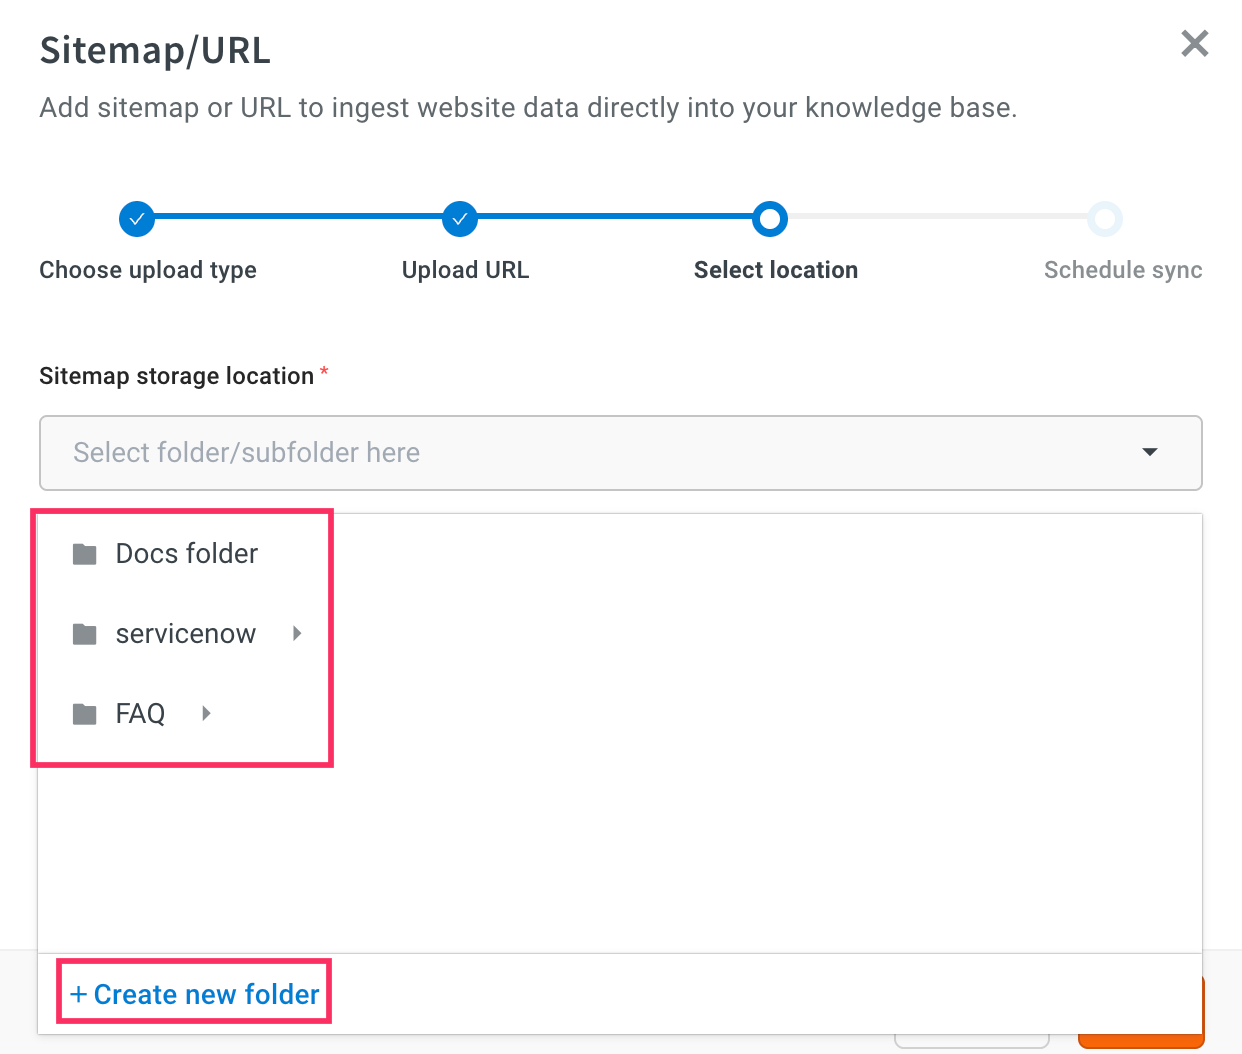This screenshot has width=1242, height=1054.
Task: Click the folder icon beside servicenow
Action: 85,634
